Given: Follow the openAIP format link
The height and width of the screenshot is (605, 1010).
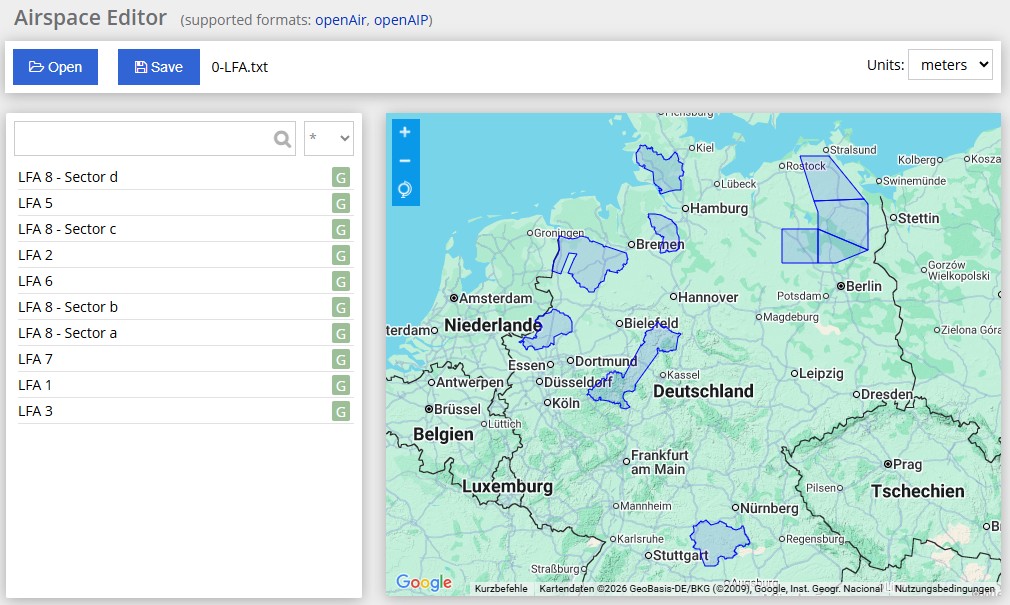Looking at the screenshot, I should 401,20.
